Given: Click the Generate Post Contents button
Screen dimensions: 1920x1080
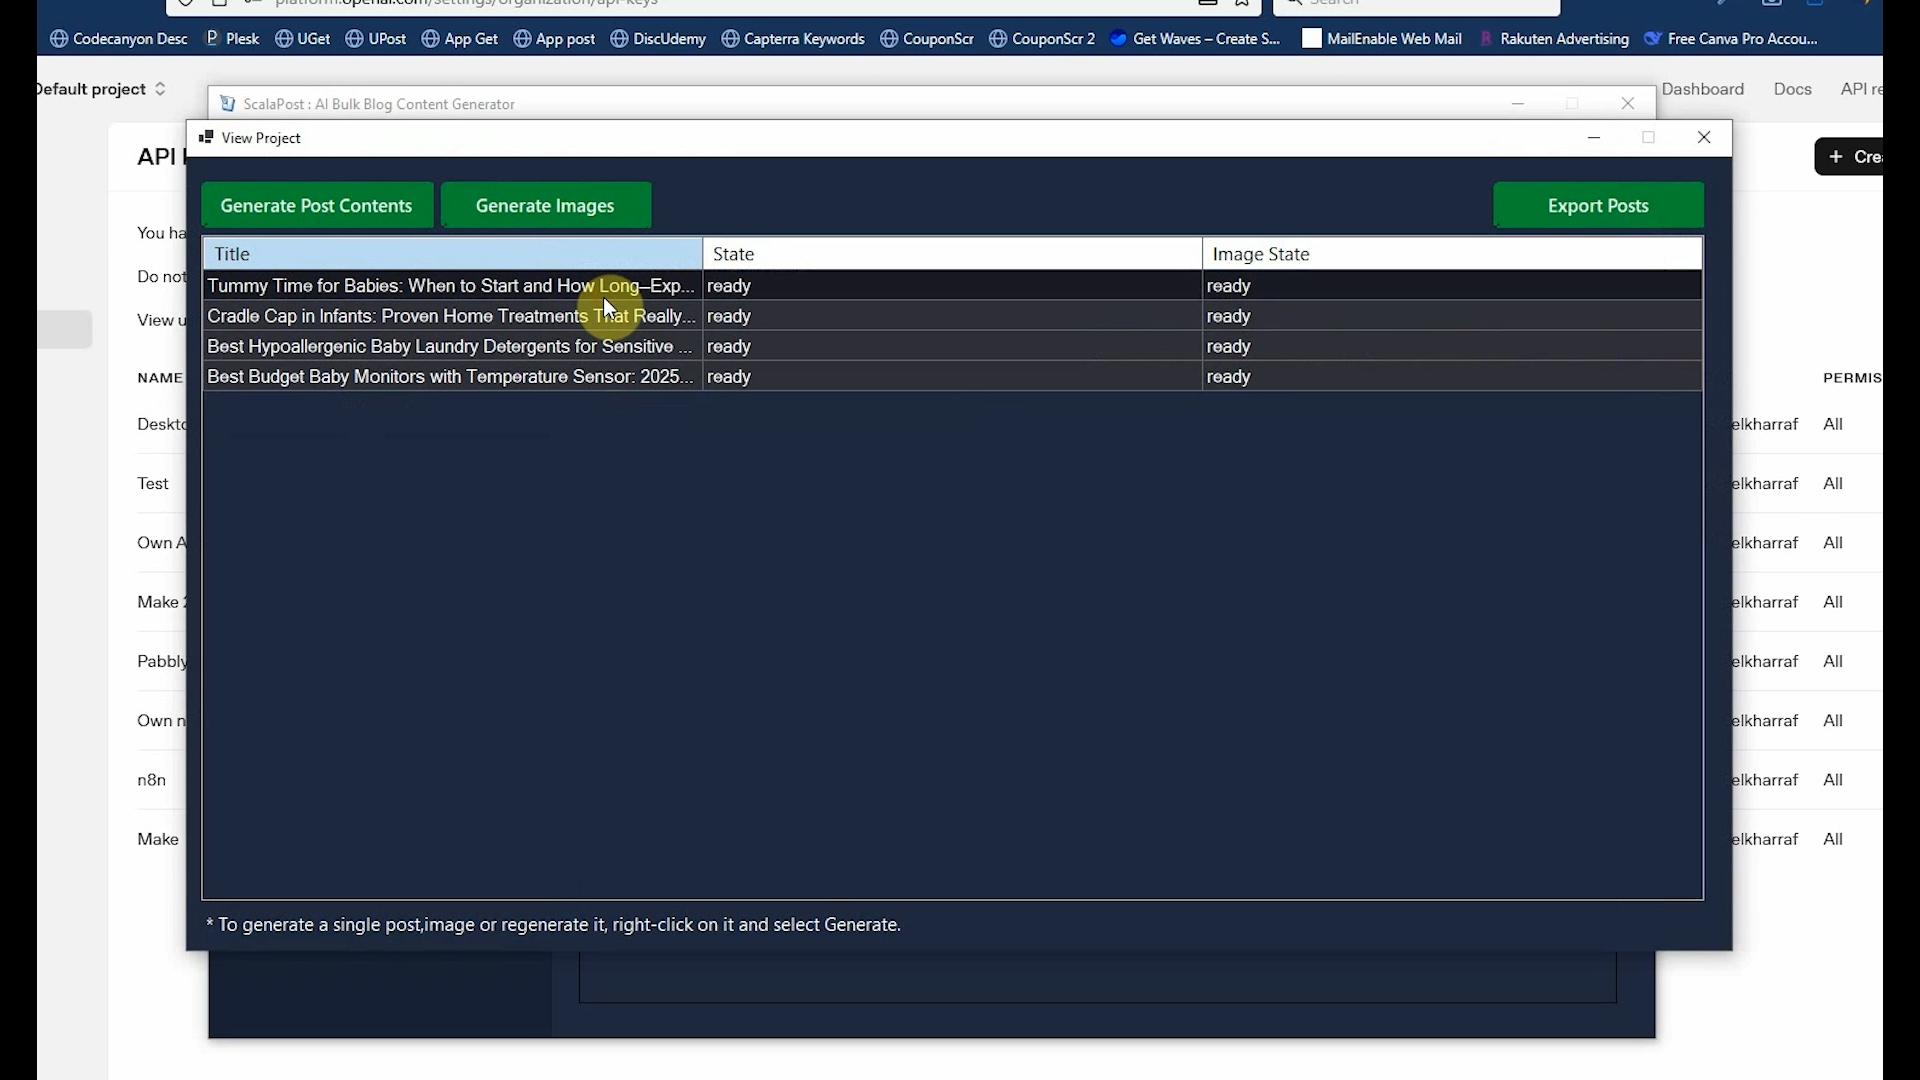Looking at the screenshot, I should [x=317, y=205].
